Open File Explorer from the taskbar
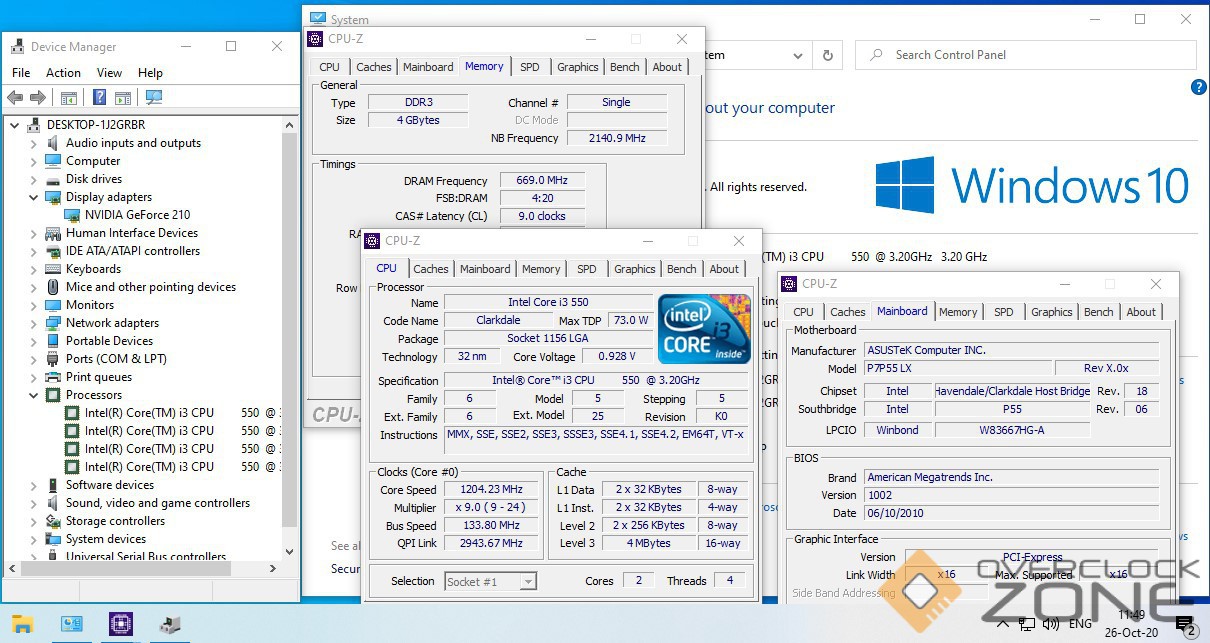 tap(22, 625)
